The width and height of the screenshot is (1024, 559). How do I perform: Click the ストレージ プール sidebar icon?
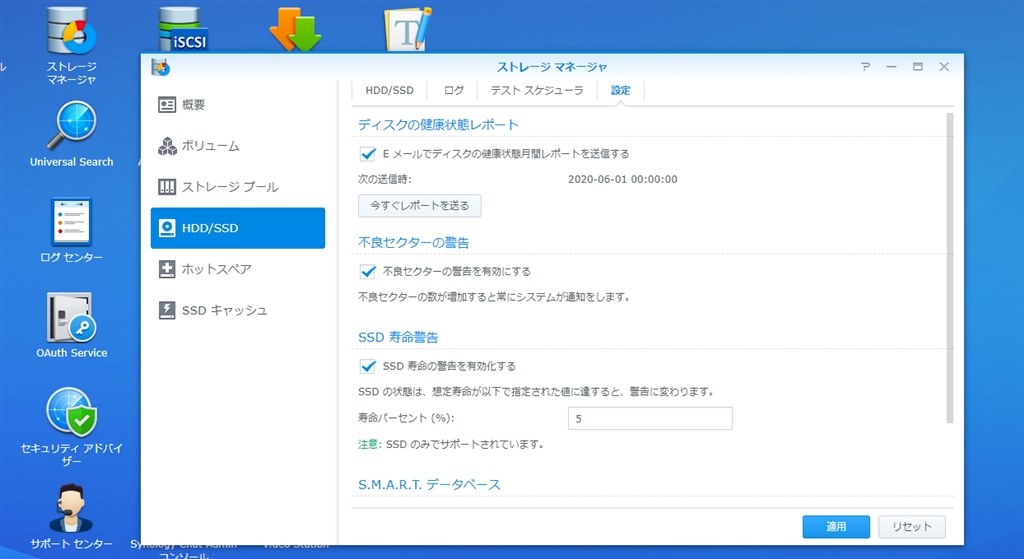coord(167,187)
